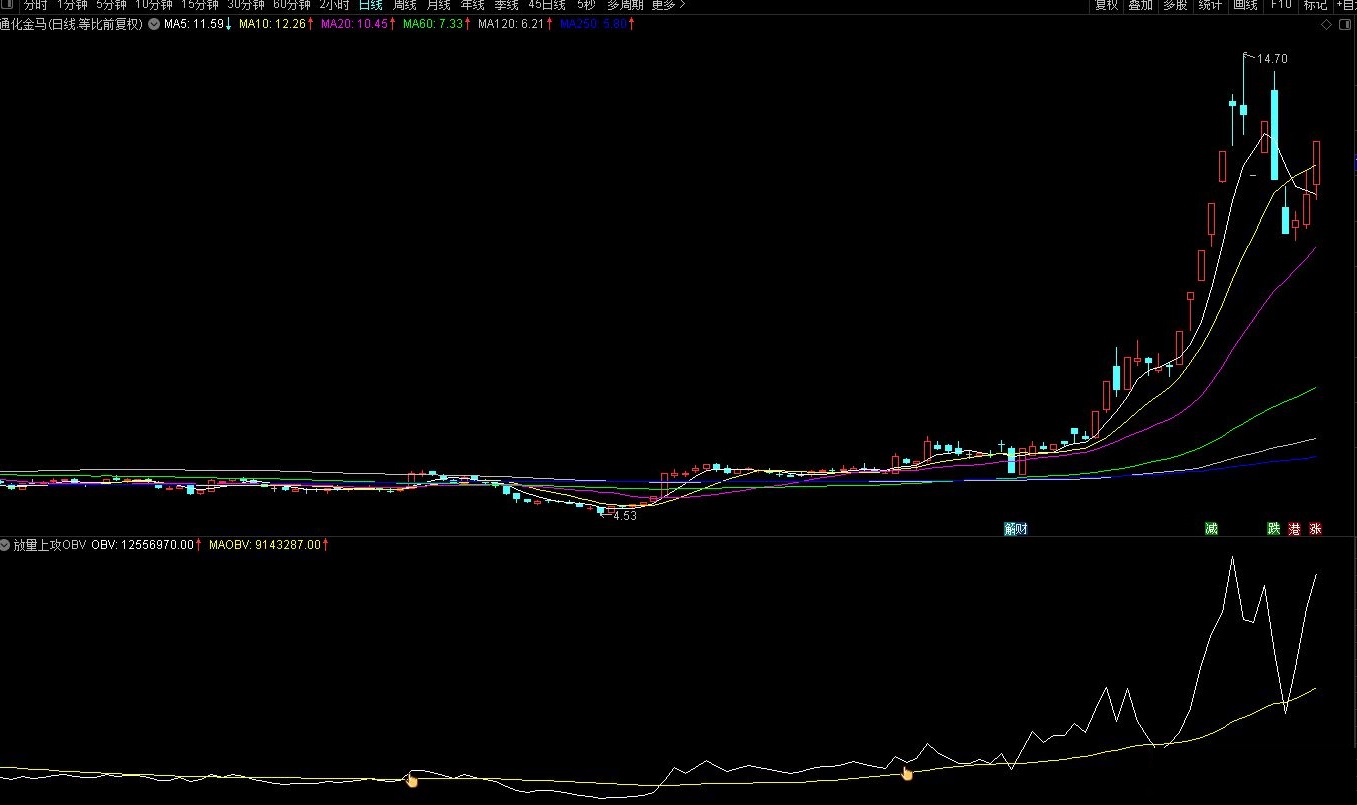This screenshot has height=805, width=1357.
Task: Open F10 company information
Action: click(1280, 5)
